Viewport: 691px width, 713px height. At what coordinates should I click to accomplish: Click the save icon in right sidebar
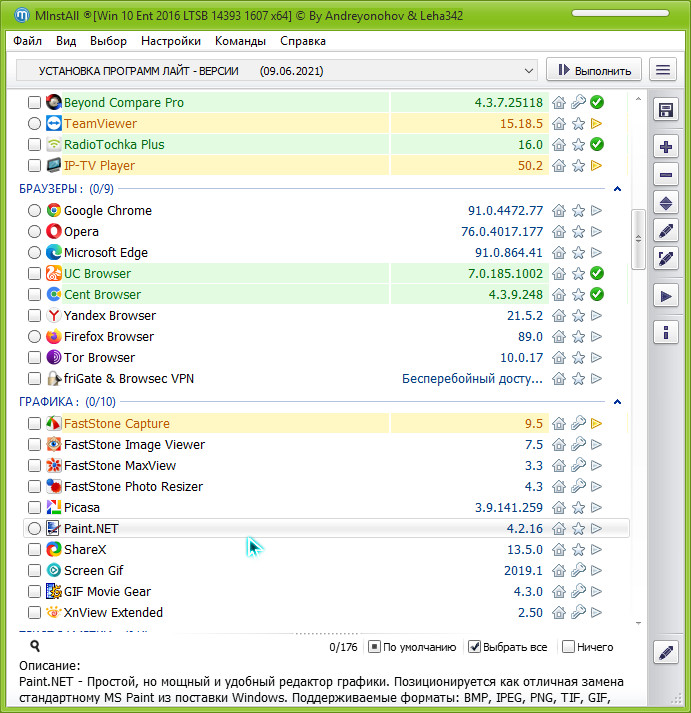[x=666, y=110]
